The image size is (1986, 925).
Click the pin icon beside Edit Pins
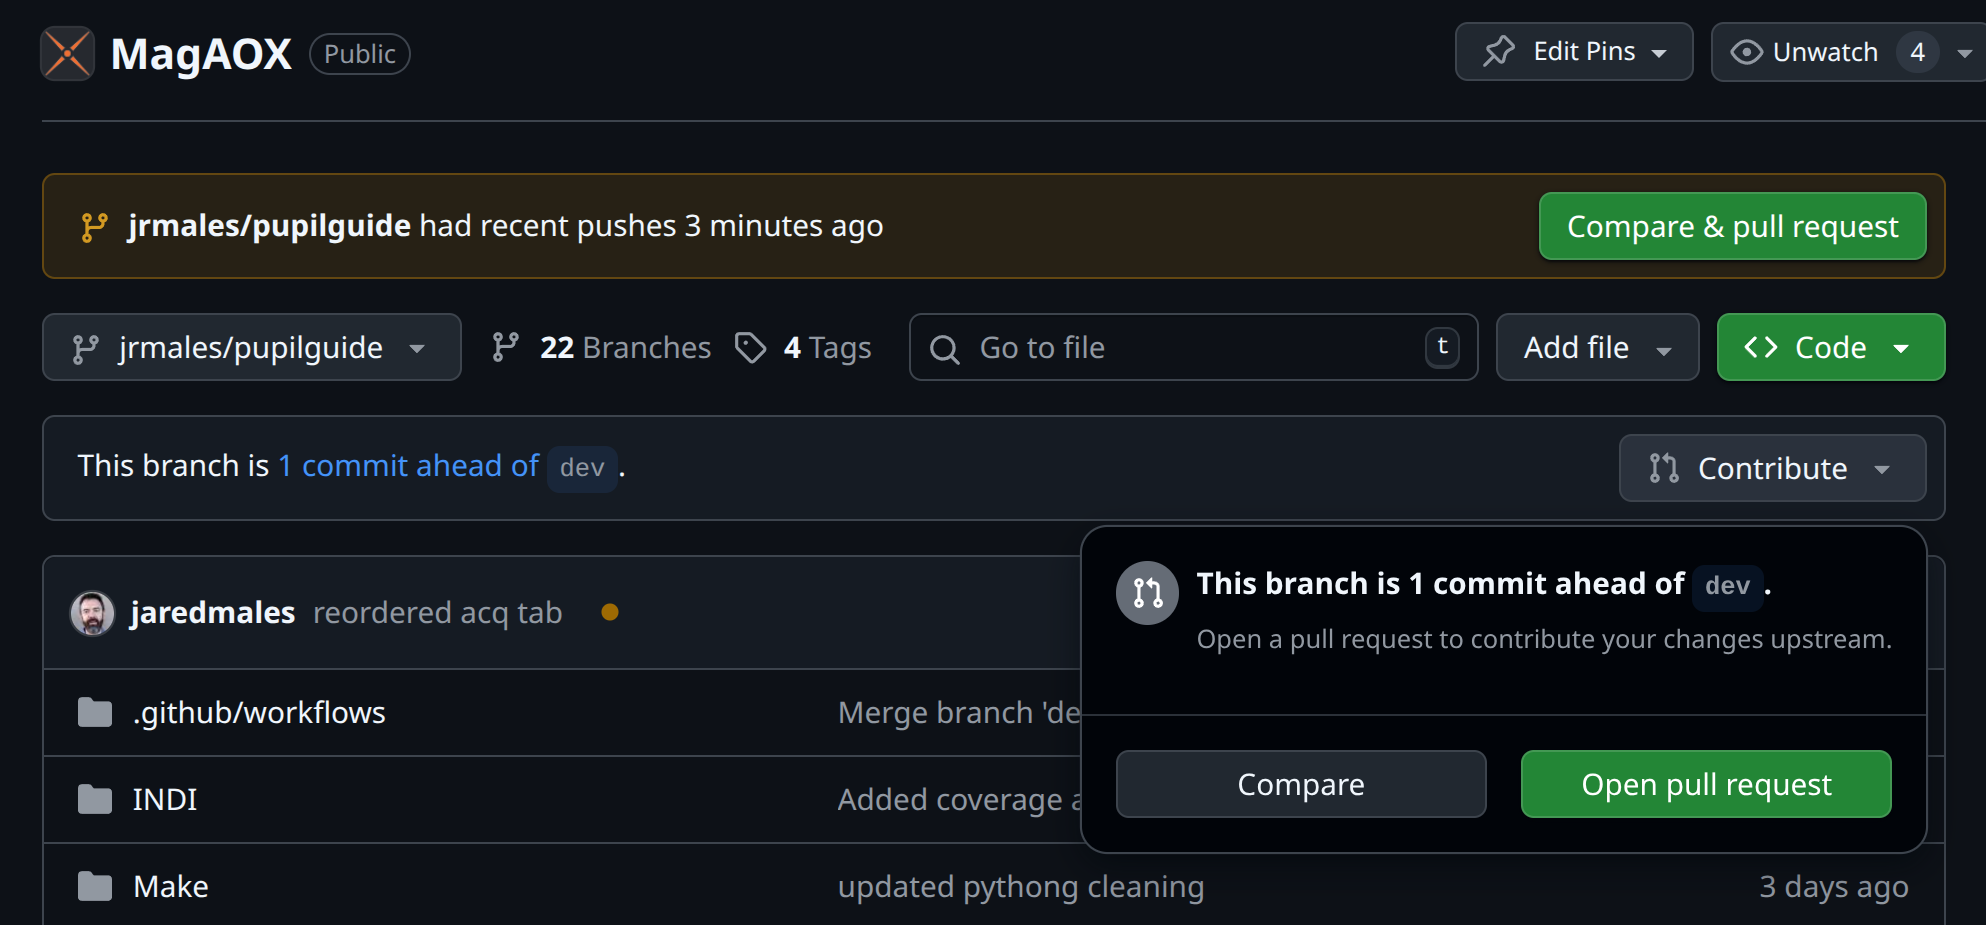1499,51
